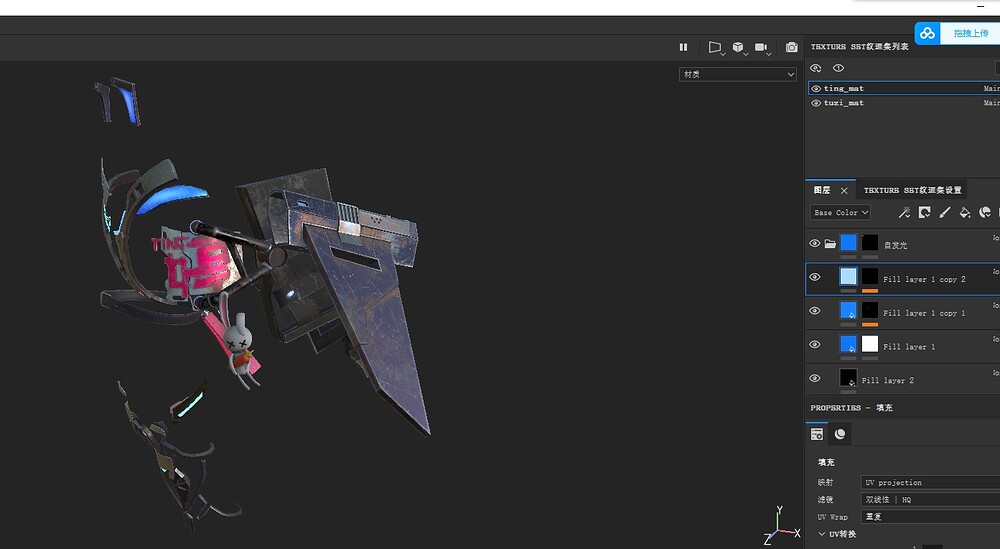Open the 3D cube display settings icon

click(x=738, y=47)
